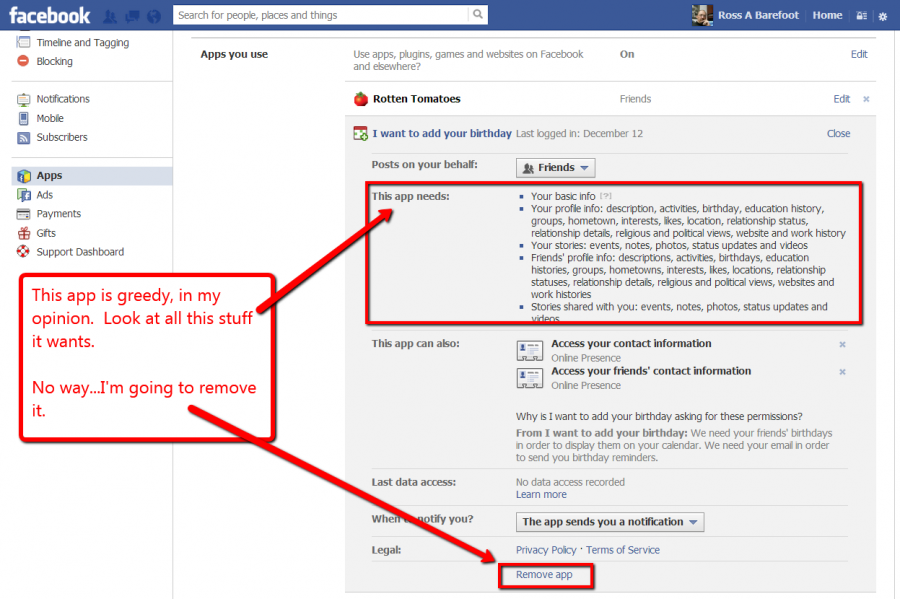Open the Friends audience dropdown

pyautogui.click(x=556, y=168)
